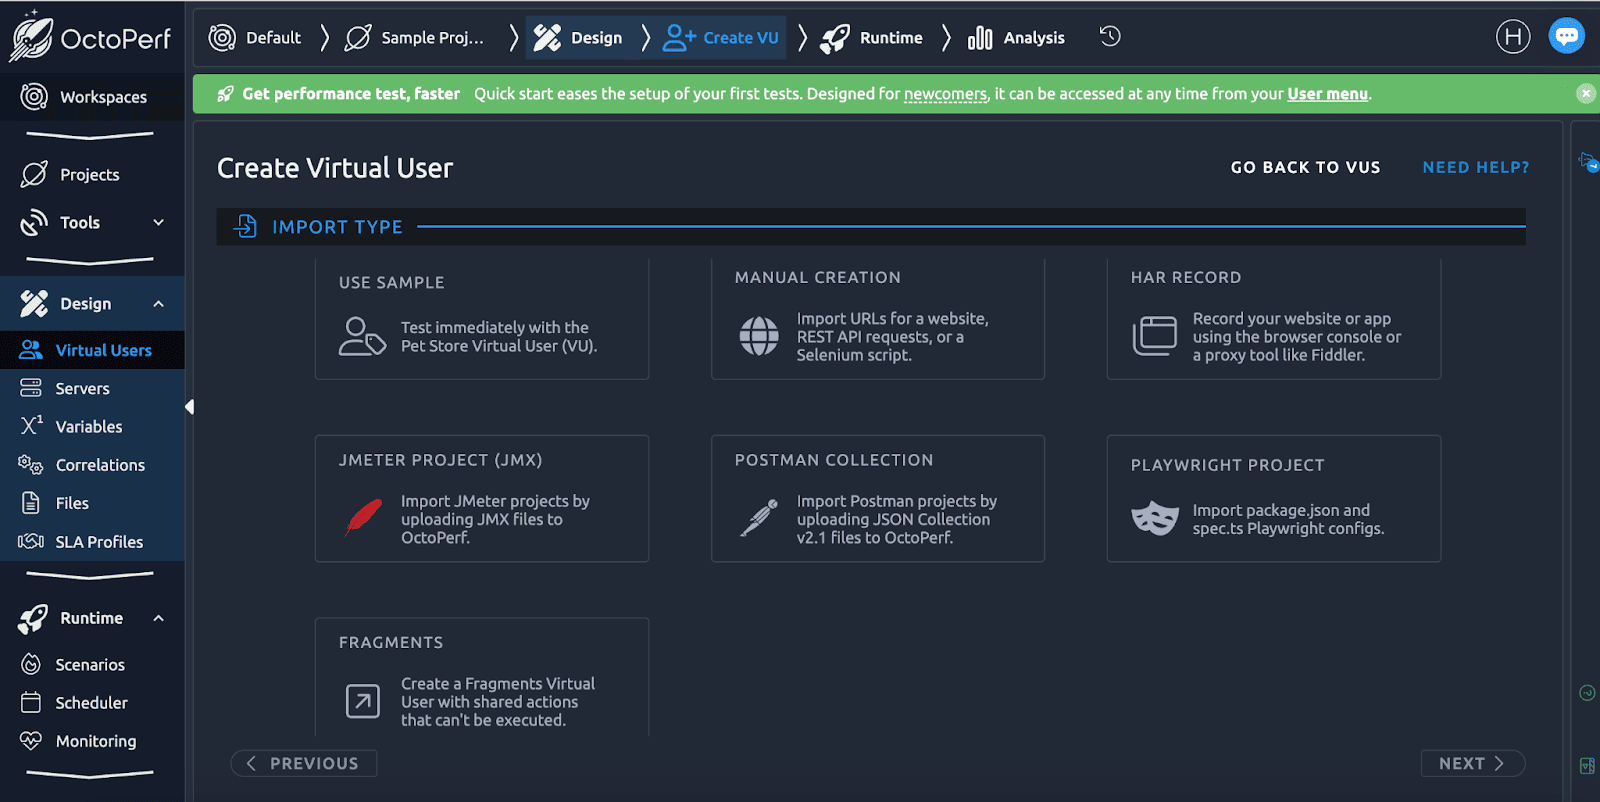Open the Servers page

point(92,388)
